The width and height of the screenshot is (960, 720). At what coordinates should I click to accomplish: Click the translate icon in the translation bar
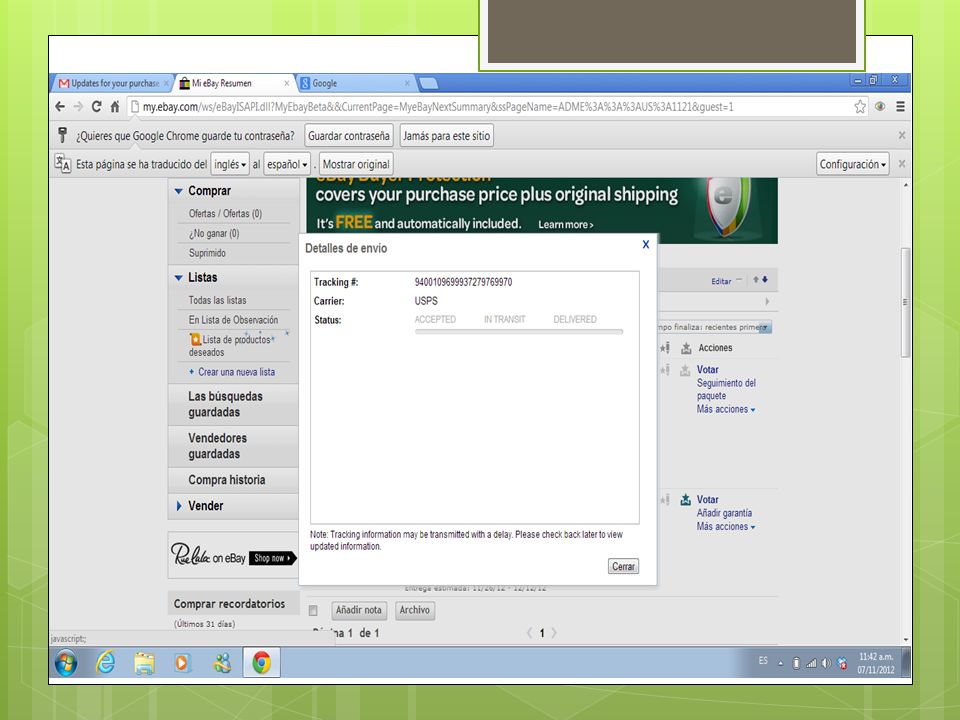point(62,163)
